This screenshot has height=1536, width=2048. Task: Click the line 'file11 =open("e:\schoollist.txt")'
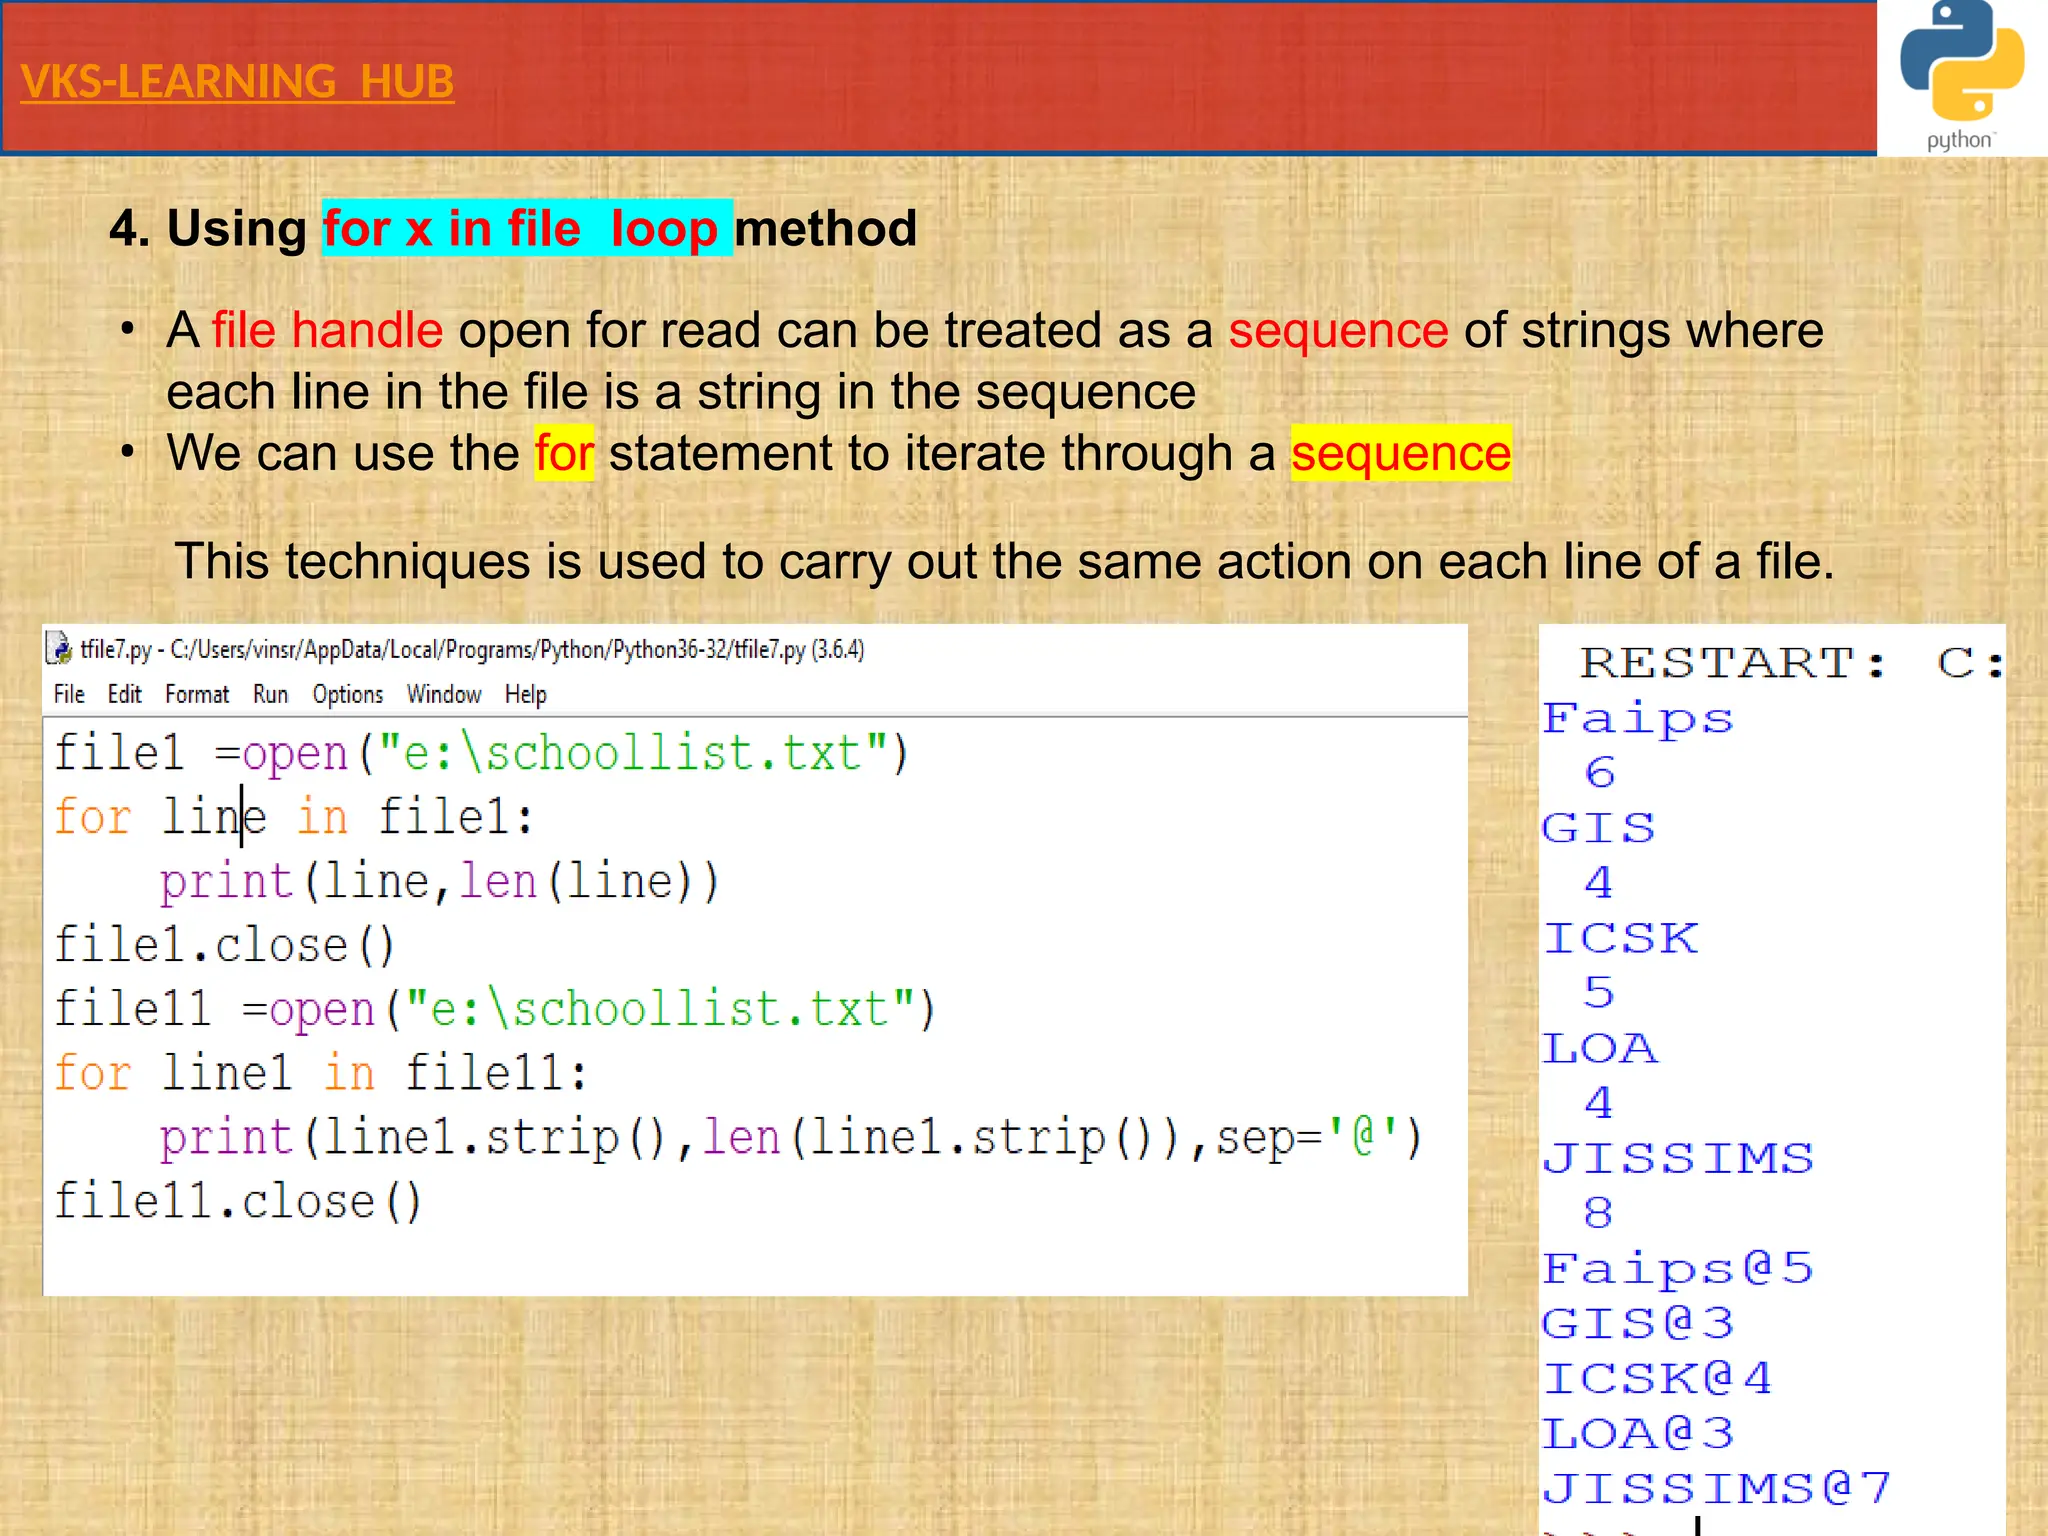[495, 1009]
